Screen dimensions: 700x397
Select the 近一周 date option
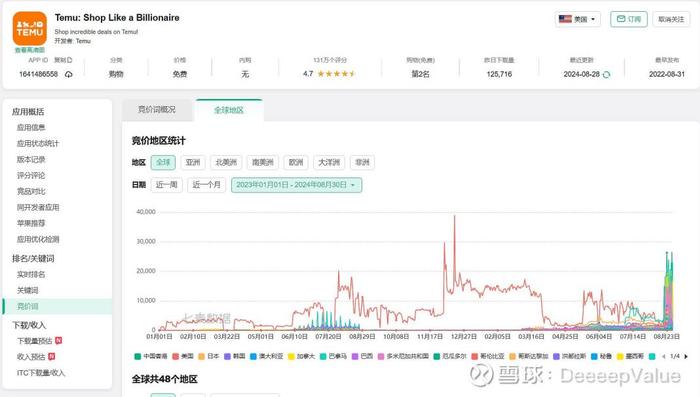167,185
